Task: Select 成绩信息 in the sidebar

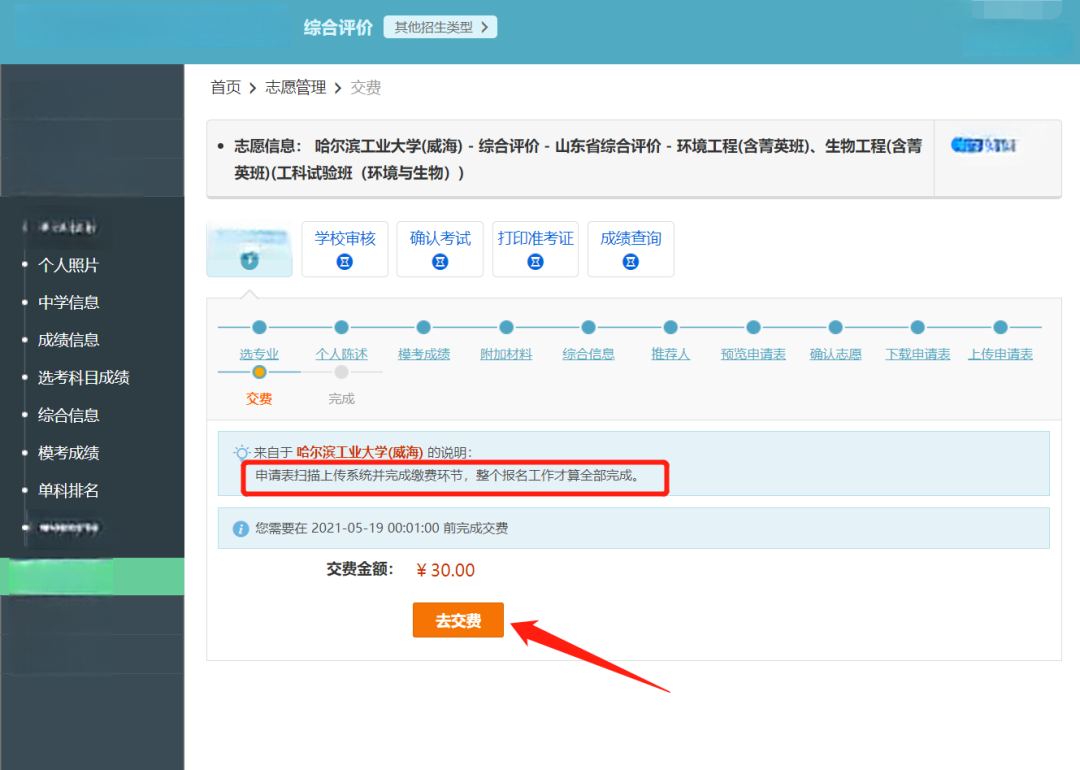Action: click(x=68, y=340)
